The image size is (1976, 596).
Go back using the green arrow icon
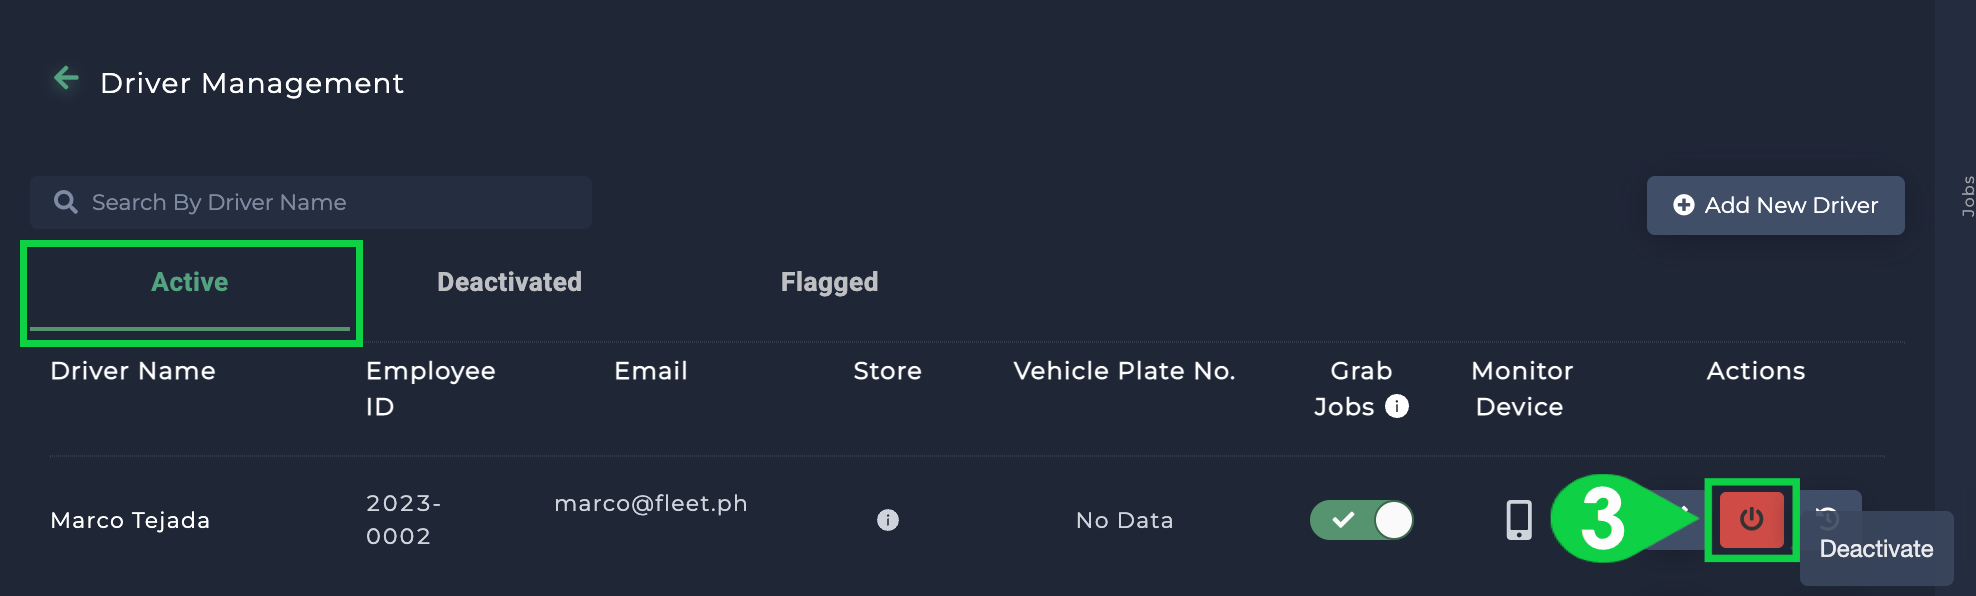pos(66,78)
